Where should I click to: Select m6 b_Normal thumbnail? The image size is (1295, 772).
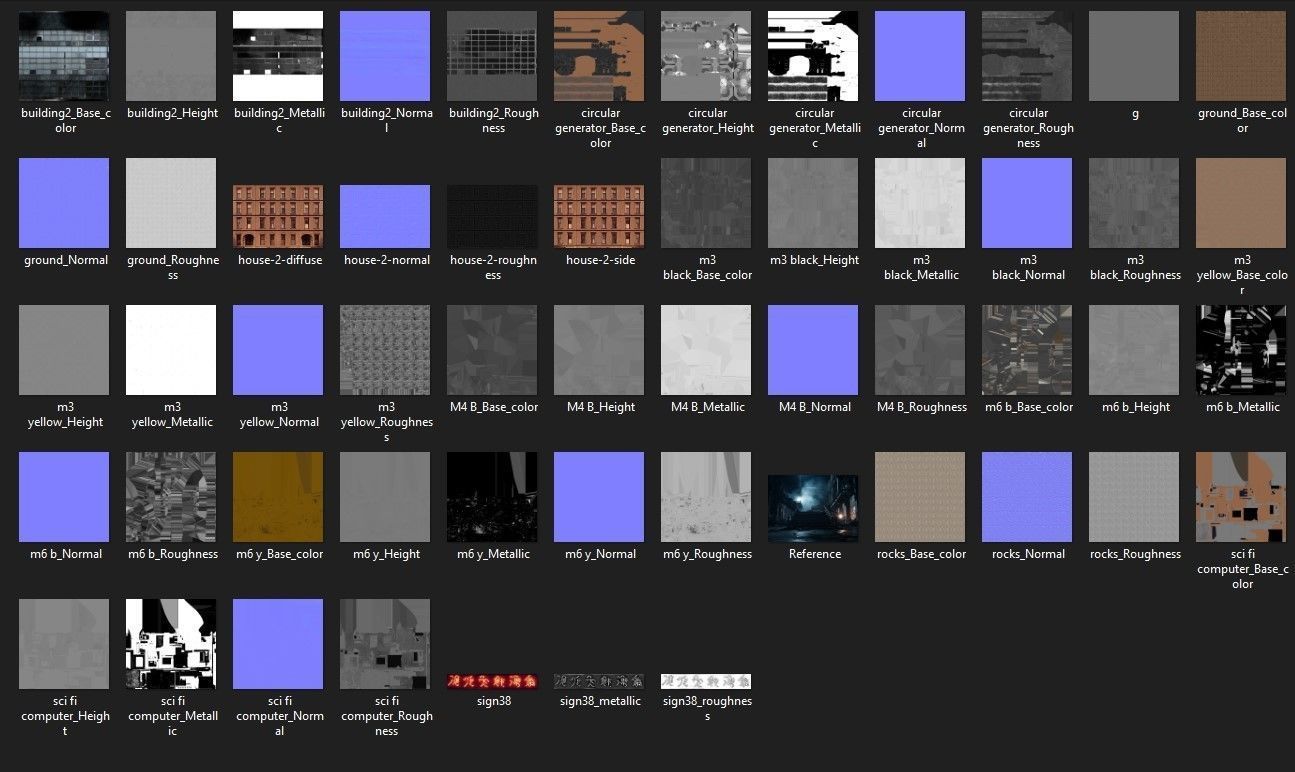pos(64,497)
